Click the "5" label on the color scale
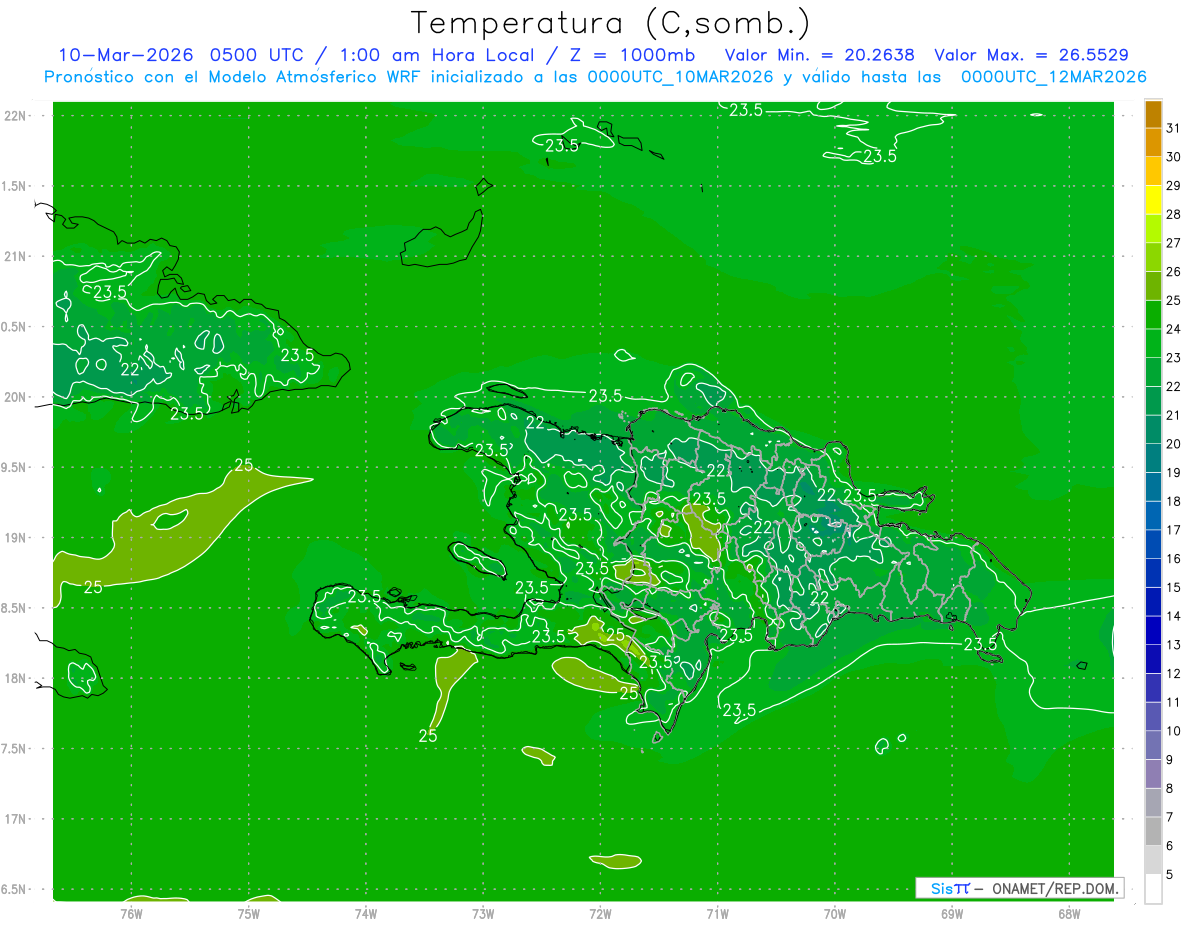This screenshot has width=1200, height=927. [1170, 875]
